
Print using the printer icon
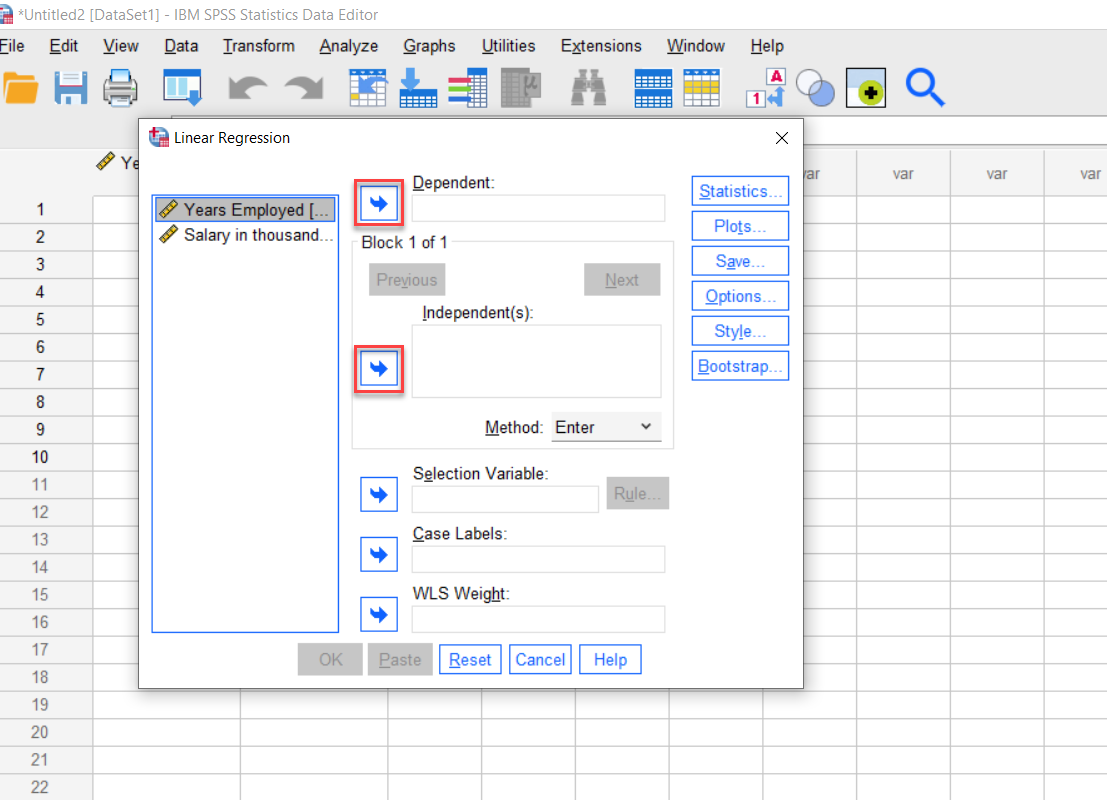[x=120, y=88]
